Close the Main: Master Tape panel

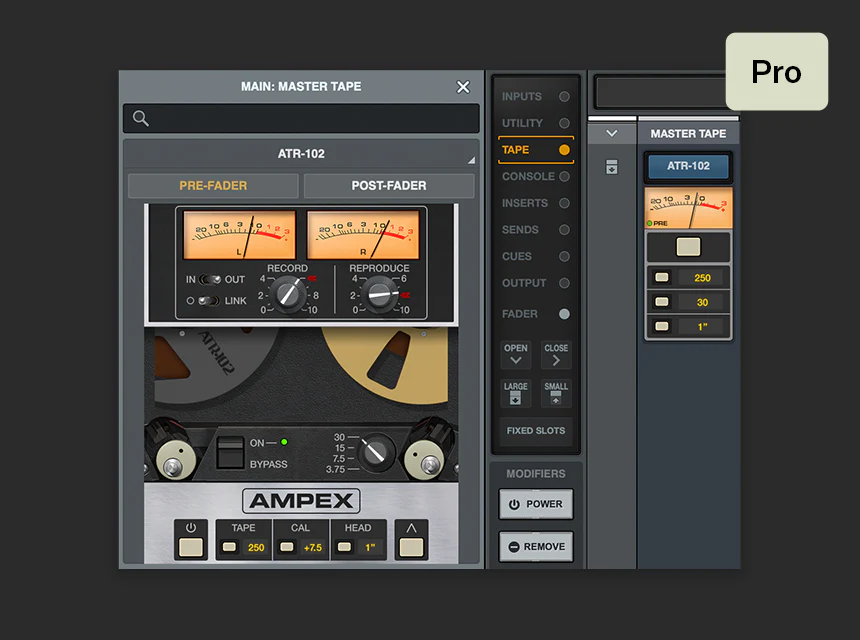tap(463, 87)
